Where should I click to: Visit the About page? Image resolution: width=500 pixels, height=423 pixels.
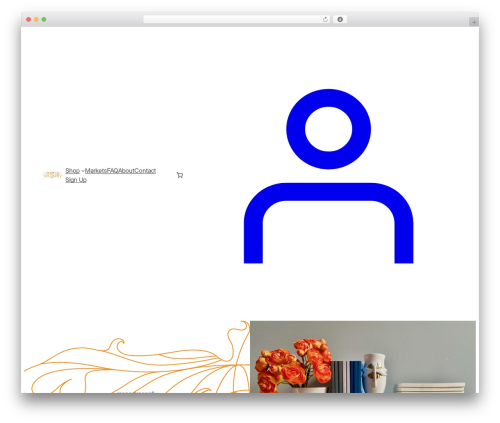click(x=126, y=171)
